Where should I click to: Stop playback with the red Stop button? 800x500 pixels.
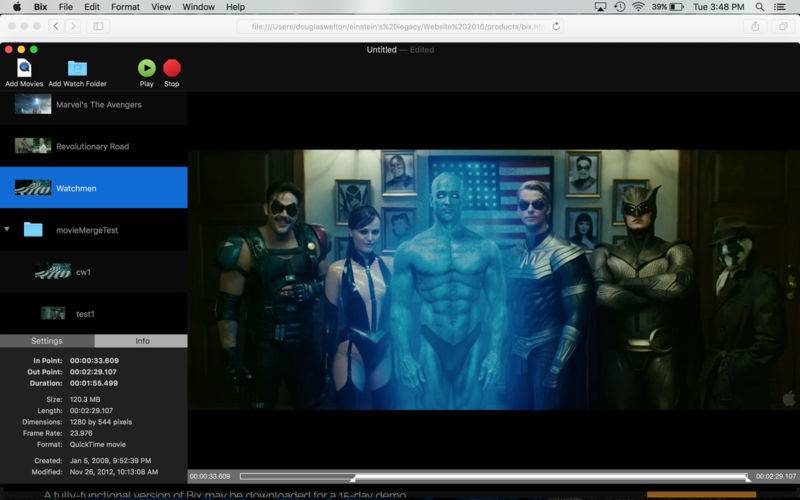tap(172, 68)
